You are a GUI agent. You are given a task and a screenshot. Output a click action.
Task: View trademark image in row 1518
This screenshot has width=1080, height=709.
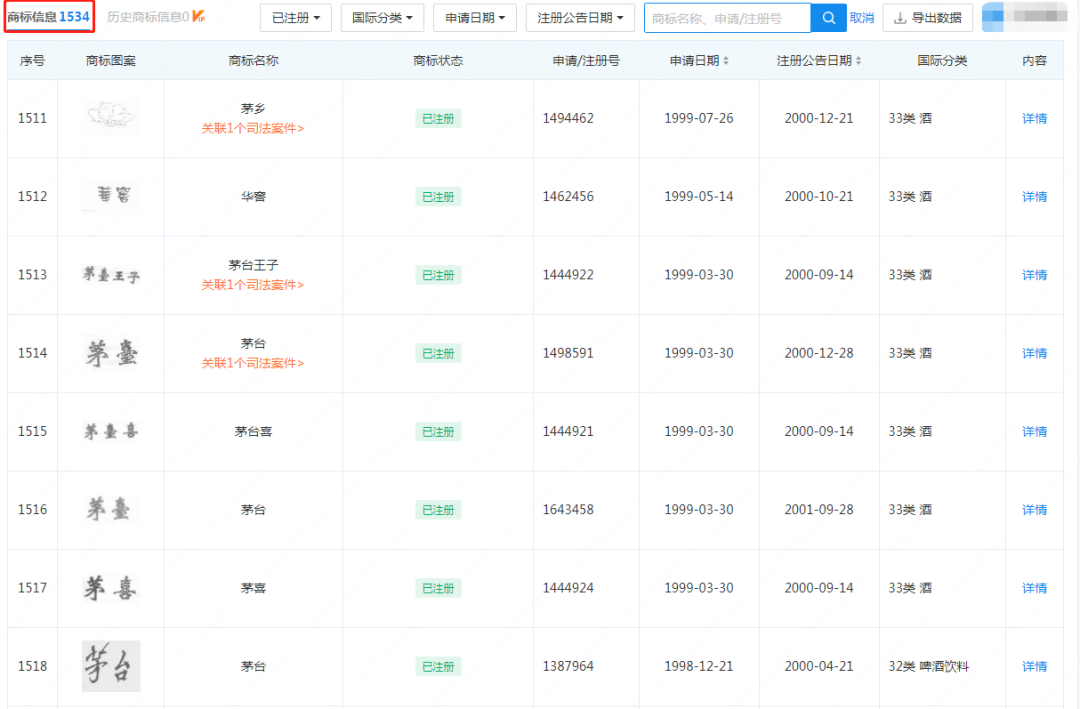coord(111,666)
